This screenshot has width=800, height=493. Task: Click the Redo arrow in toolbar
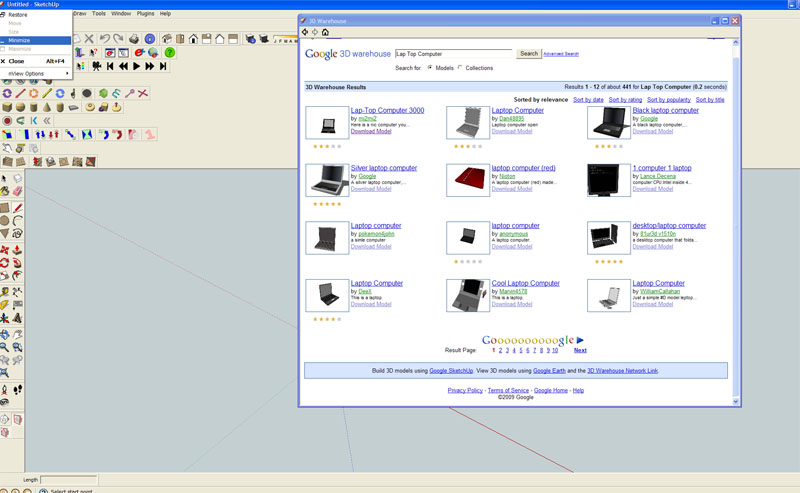tap(118, 38)
